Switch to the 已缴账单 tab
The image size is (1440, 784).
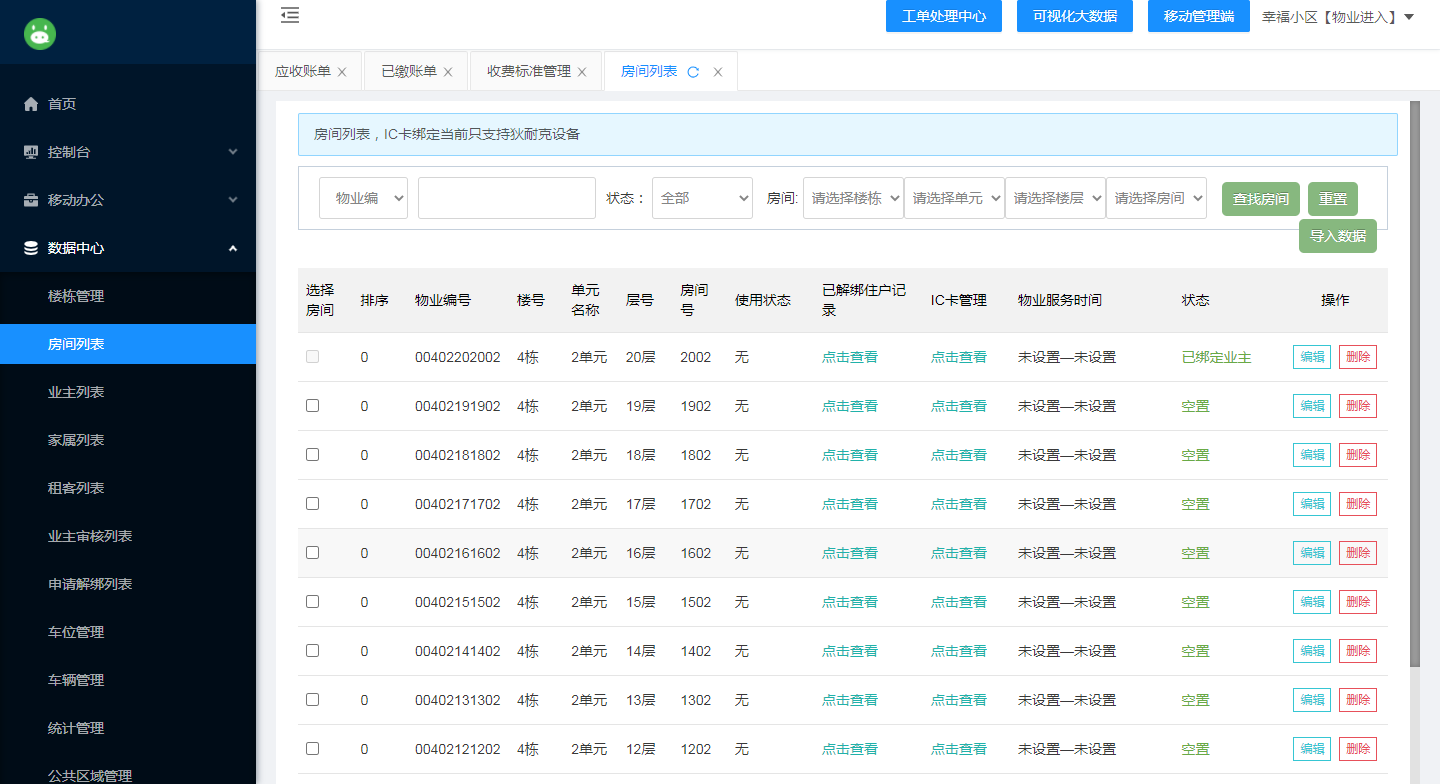pyautogui.click(x=408, y=72)
